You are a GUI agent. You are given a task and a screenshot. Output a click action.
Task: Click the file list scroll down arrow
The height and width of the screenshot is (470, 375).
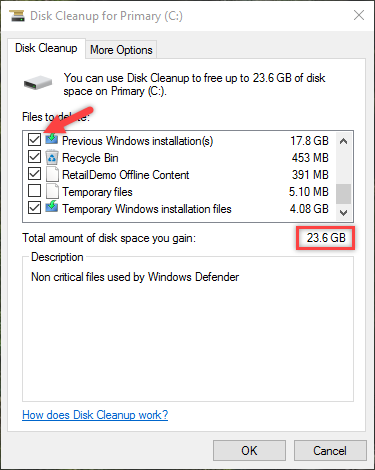(x=343, y=212)
